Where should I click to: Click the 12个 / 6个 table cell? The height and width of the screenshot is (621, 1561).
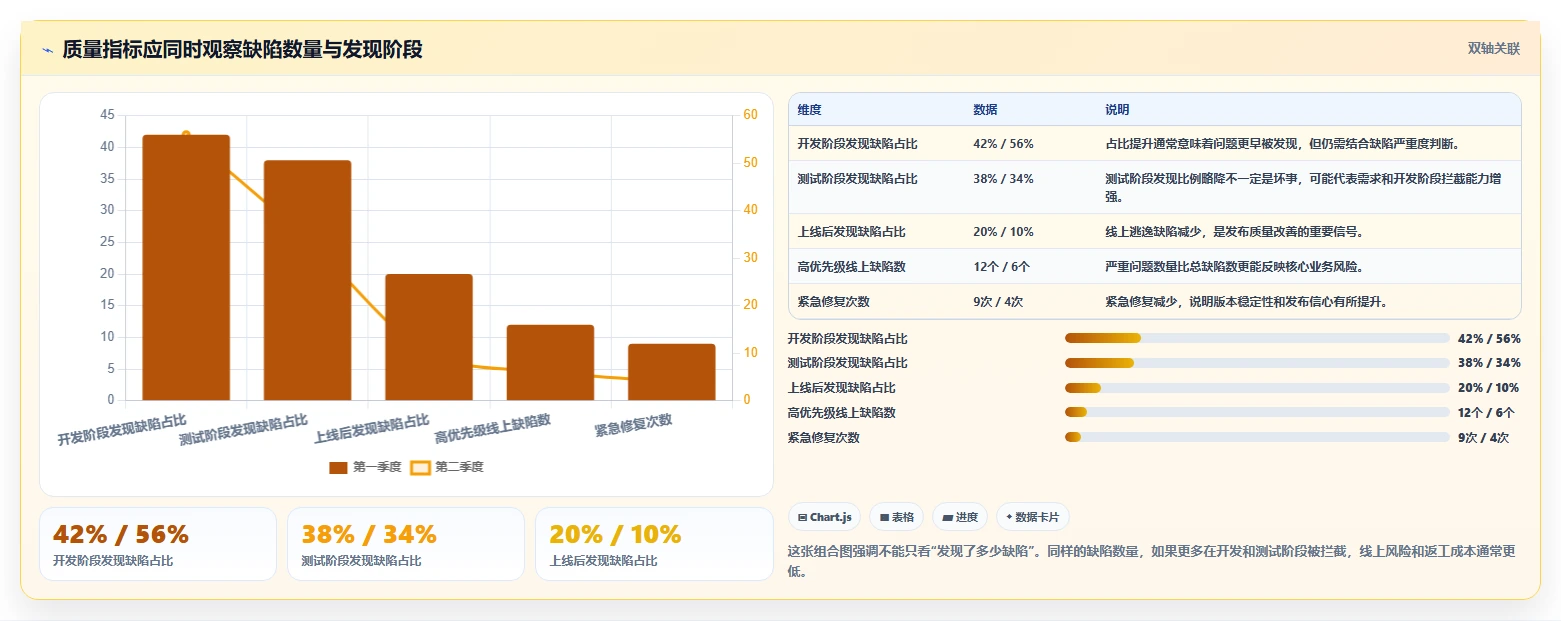coord(1001,267)
